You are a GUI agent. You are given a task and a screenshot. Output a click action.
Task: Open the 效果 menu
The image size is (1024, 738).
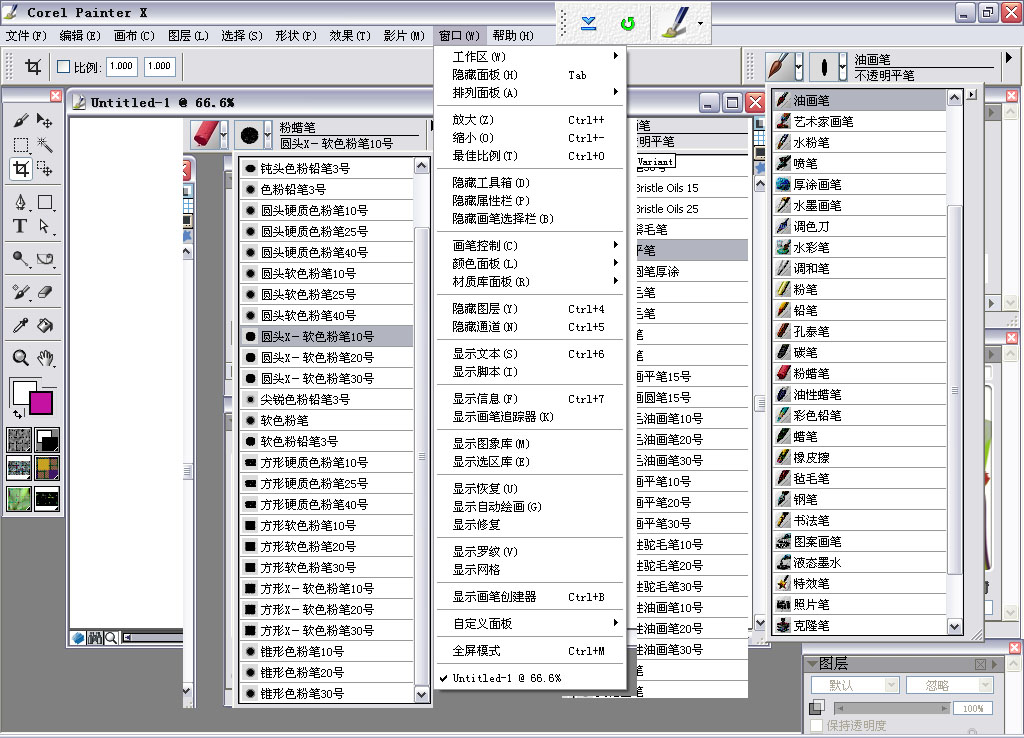pos(349,35)
